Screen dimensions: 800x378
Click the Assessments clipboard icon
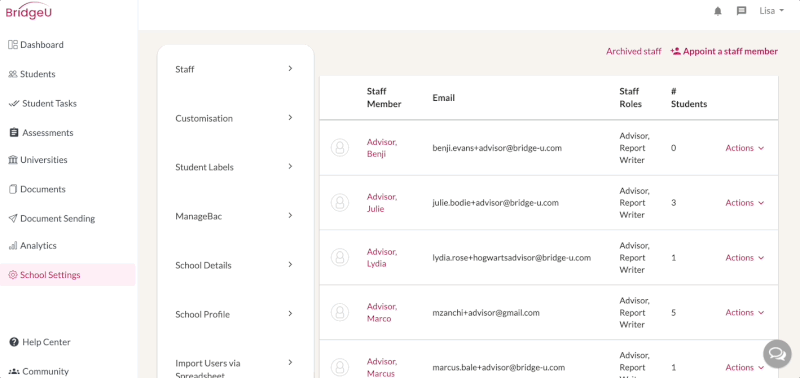coord(14,133)
